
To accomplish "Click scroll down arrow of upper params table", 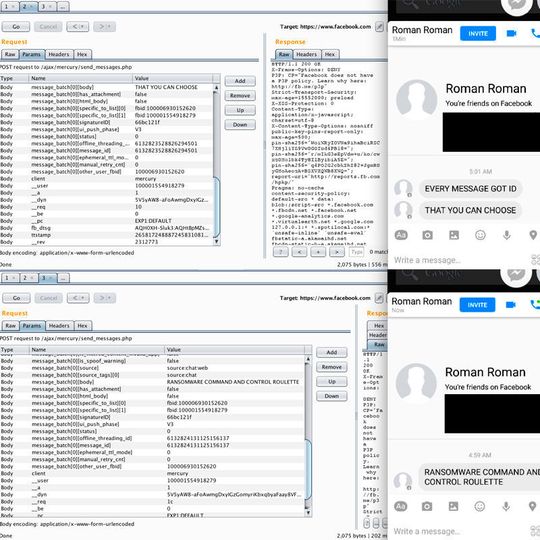I will (x=217, y=242).
